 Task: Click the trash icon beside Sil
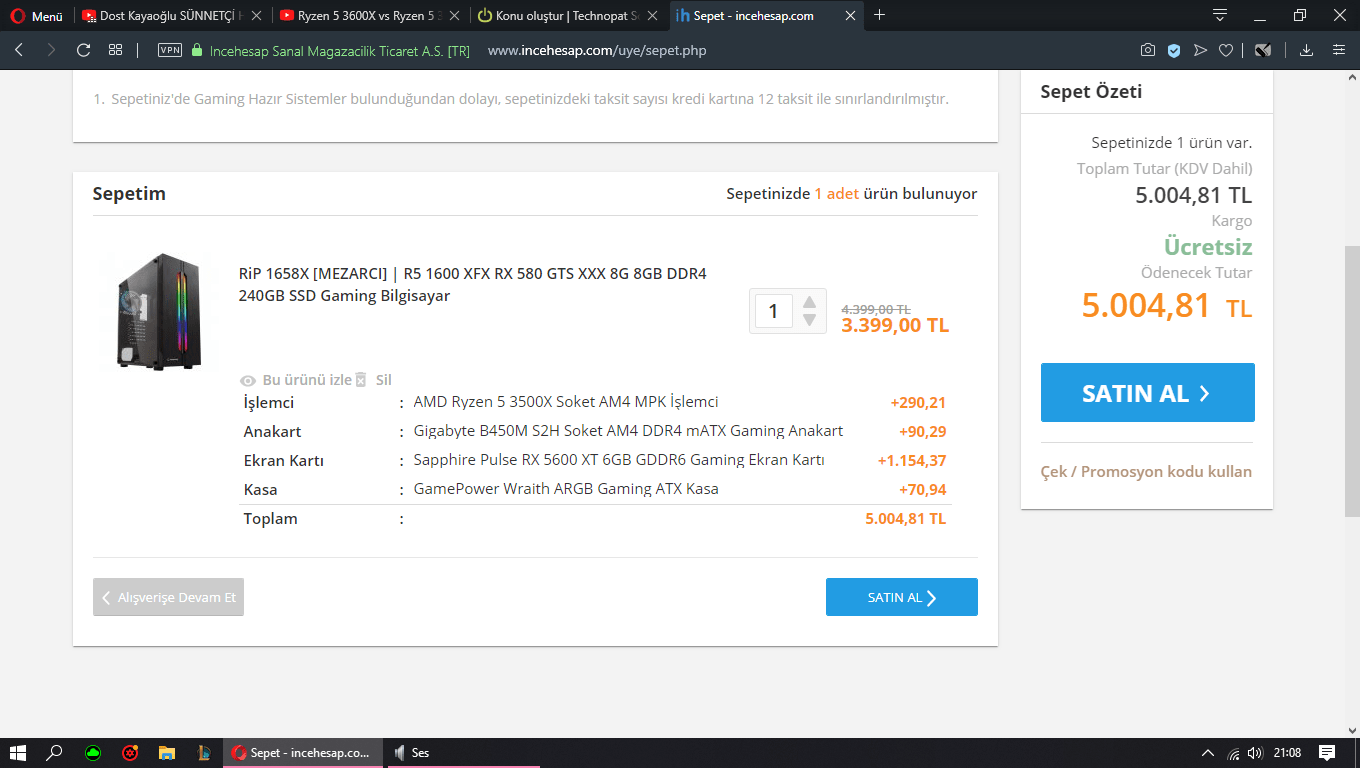362,380
